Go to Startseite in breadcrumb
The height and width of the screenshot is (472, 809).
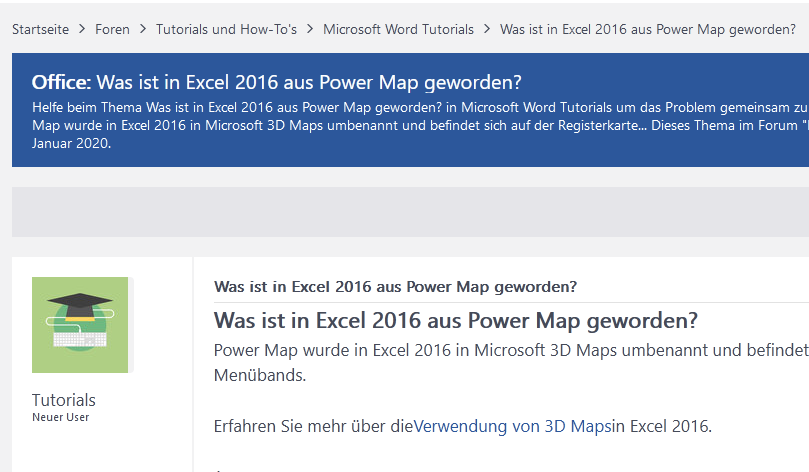pyautogui.click(x=40, y=29)
